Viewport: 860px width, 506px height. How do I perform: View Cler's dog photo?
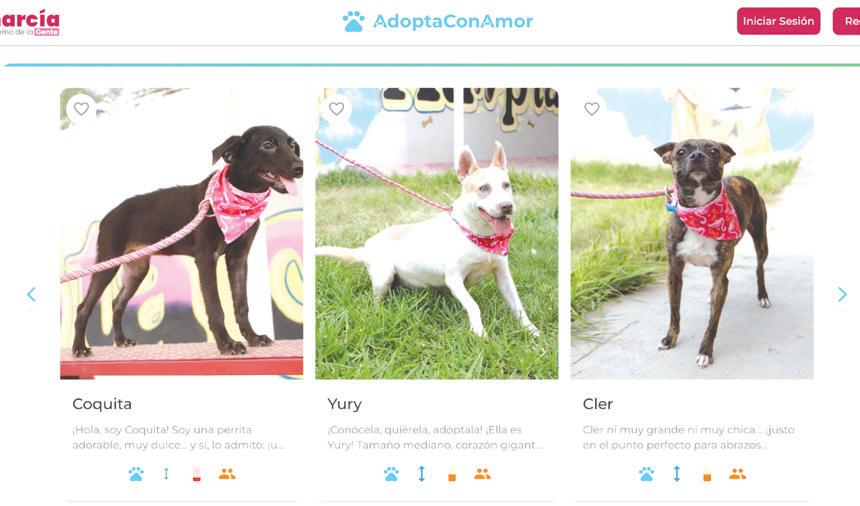pyautogui.click(x=692, y=234)
